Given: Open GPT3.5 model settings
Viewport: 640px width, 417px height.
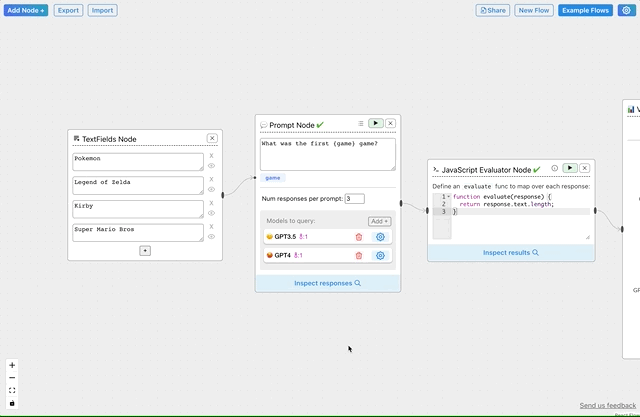Looking at the screenshot, I should click(x=380, y=237).
